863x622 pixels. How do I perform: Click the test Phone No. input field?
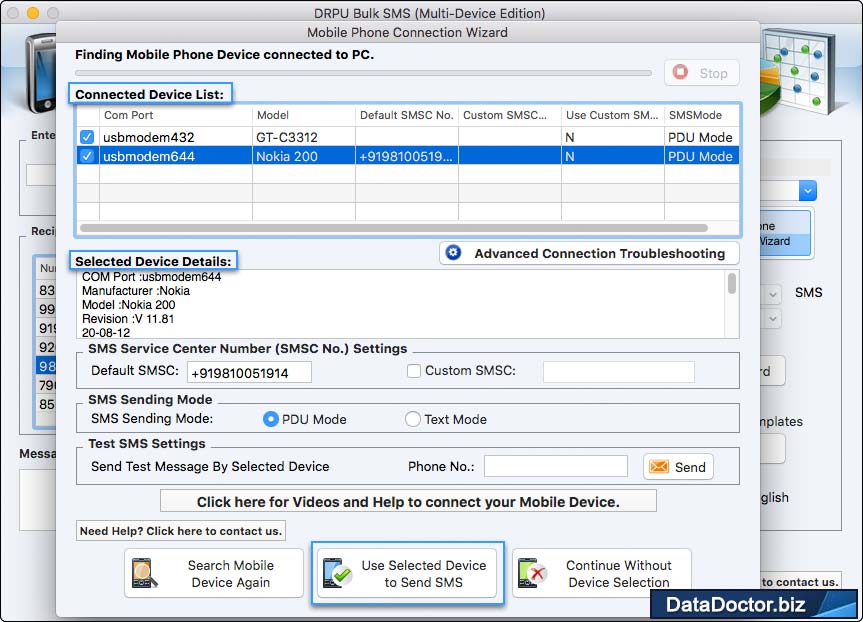point(556,466)
